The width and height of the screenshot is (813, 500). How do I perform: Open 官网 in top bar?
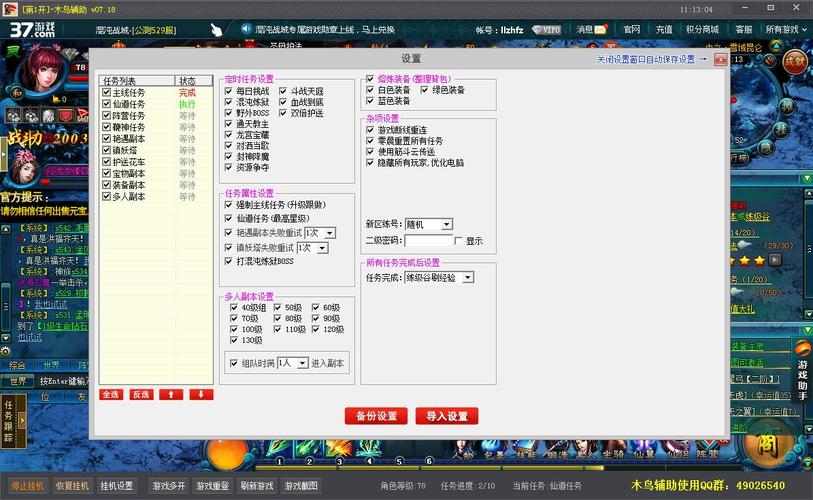(x=632, y=30)
